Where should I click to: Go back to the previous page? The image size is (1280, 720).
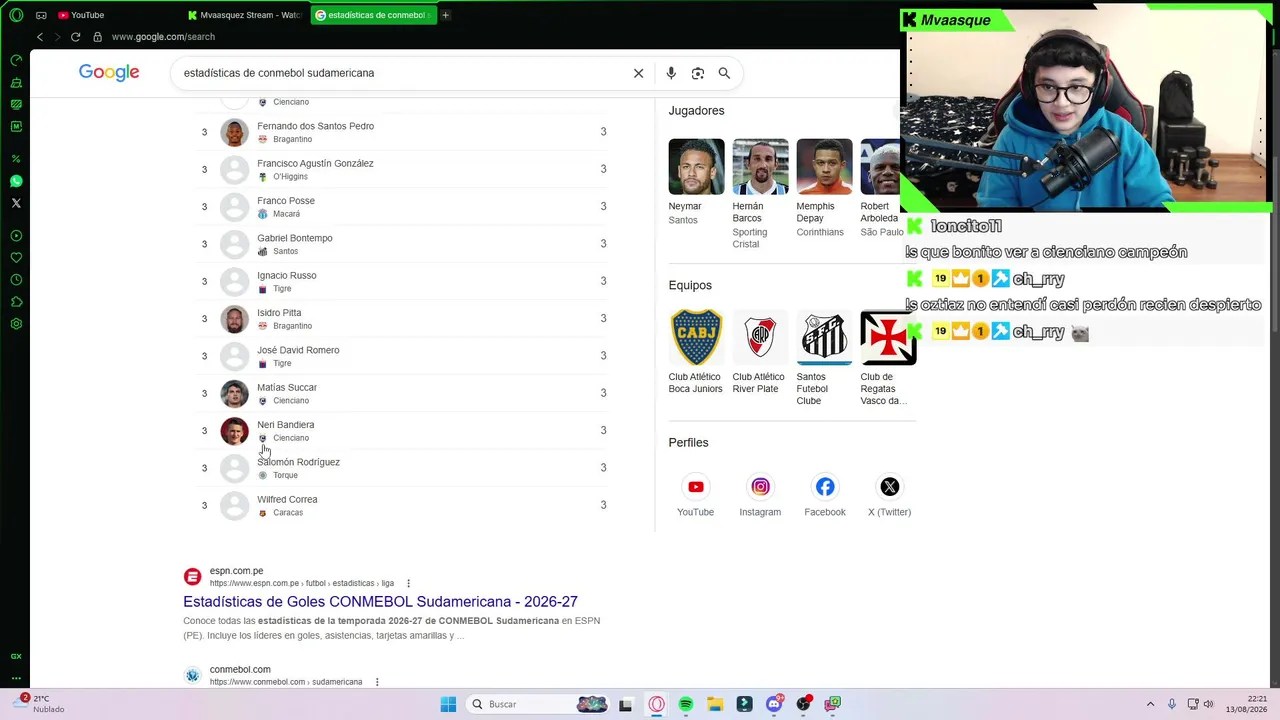40,37
